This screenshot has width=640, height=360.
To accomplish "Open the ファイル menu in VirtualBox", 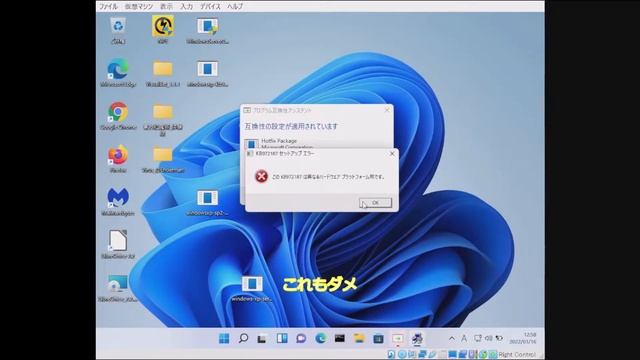I will pyautogui.click(x=108, y=7).
